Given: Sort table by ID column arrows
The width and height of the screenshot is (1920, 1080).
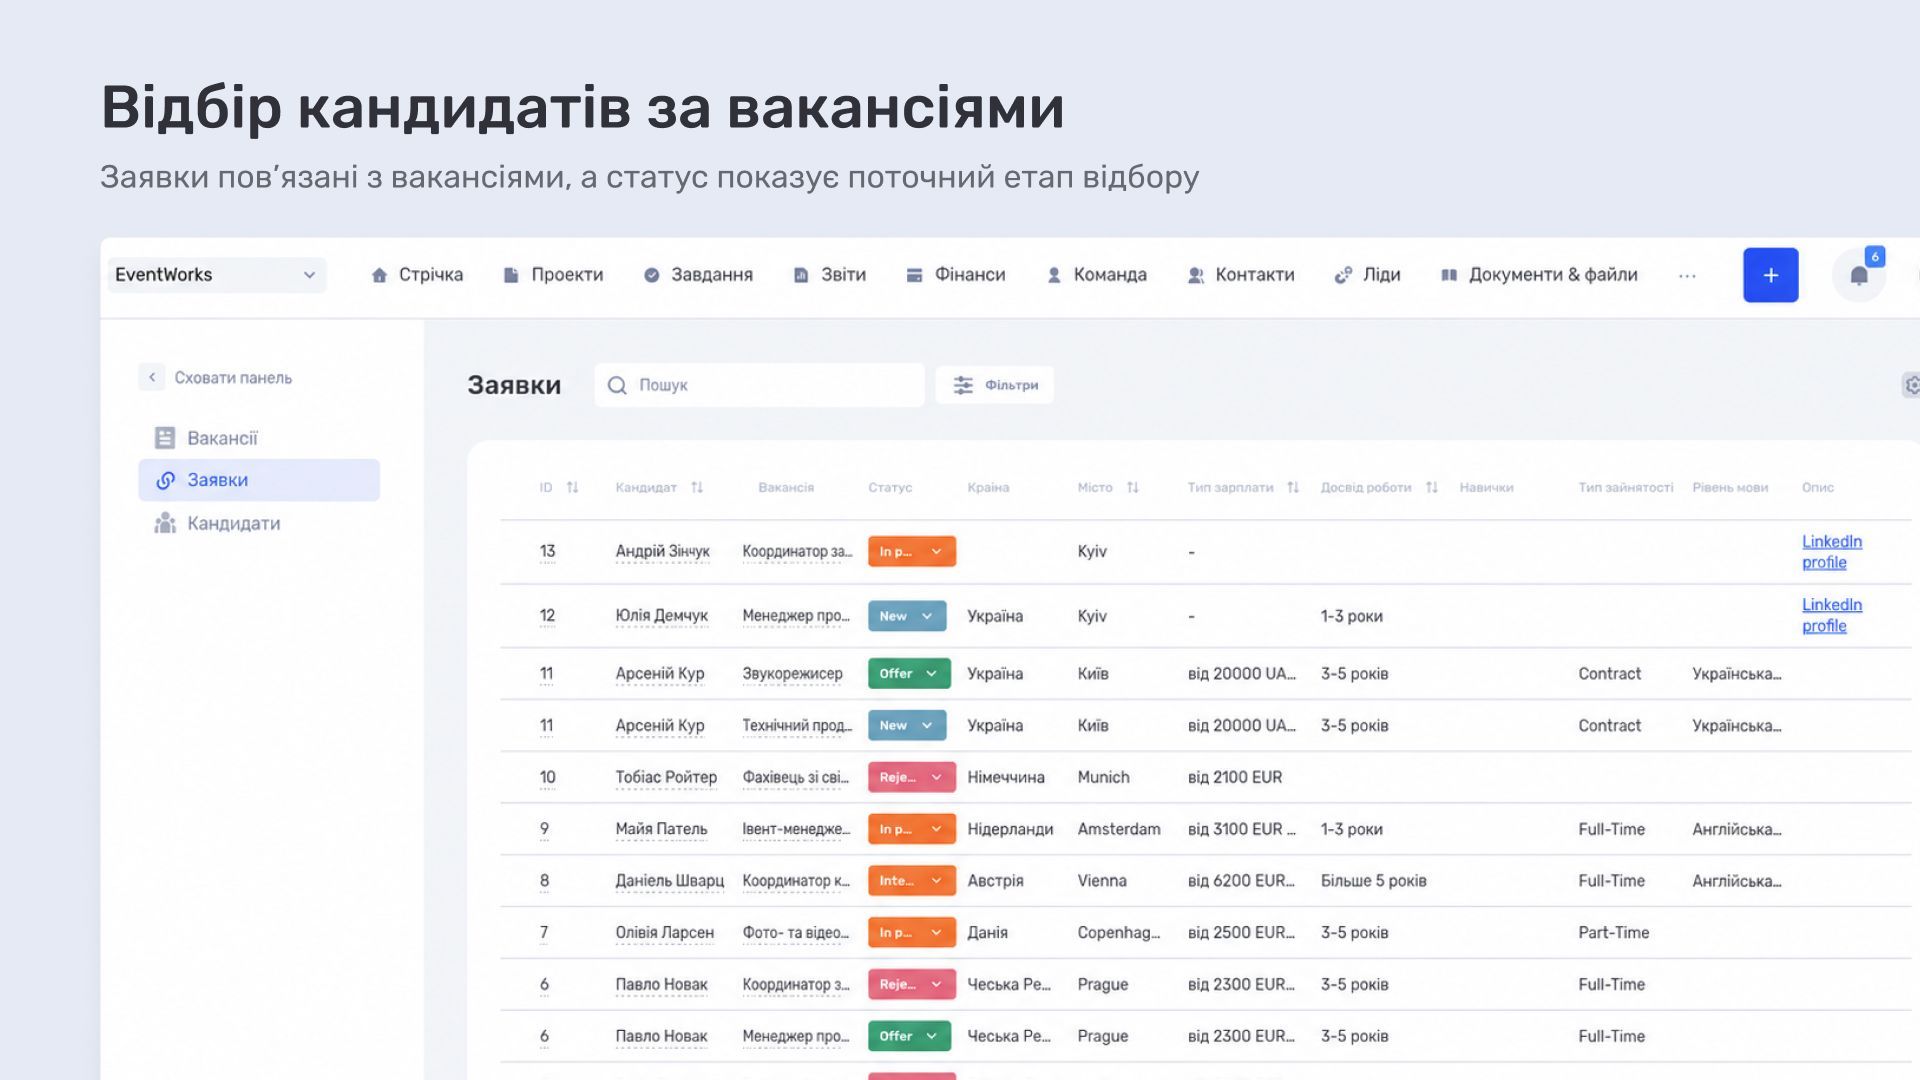Looking at the screenshot, I should [572, 487].
